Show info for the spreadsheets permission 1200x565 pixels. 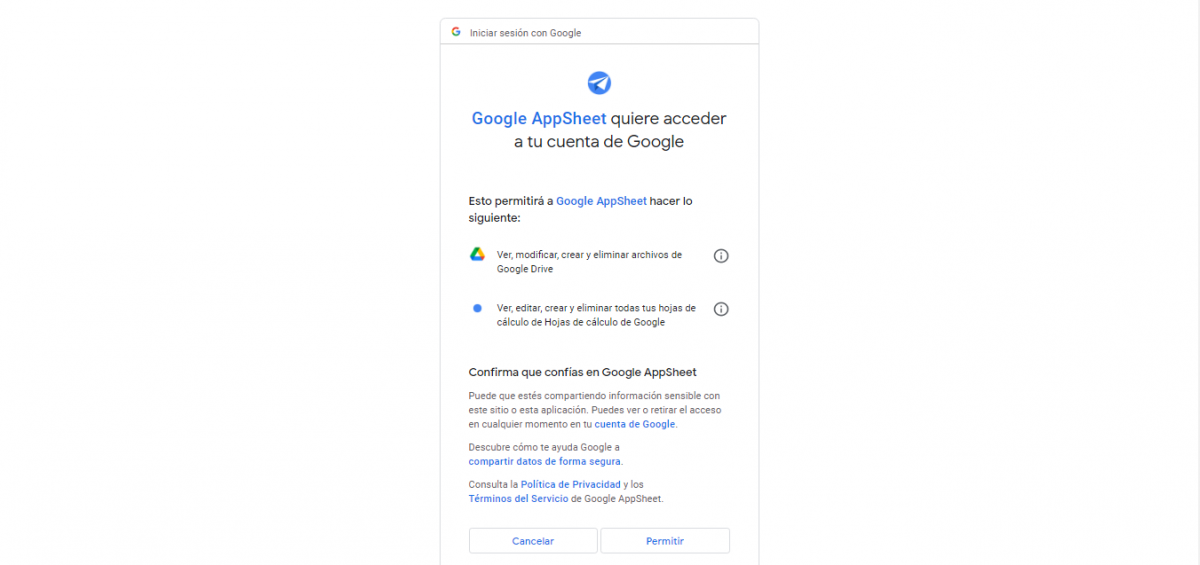[x=721, y=309]
